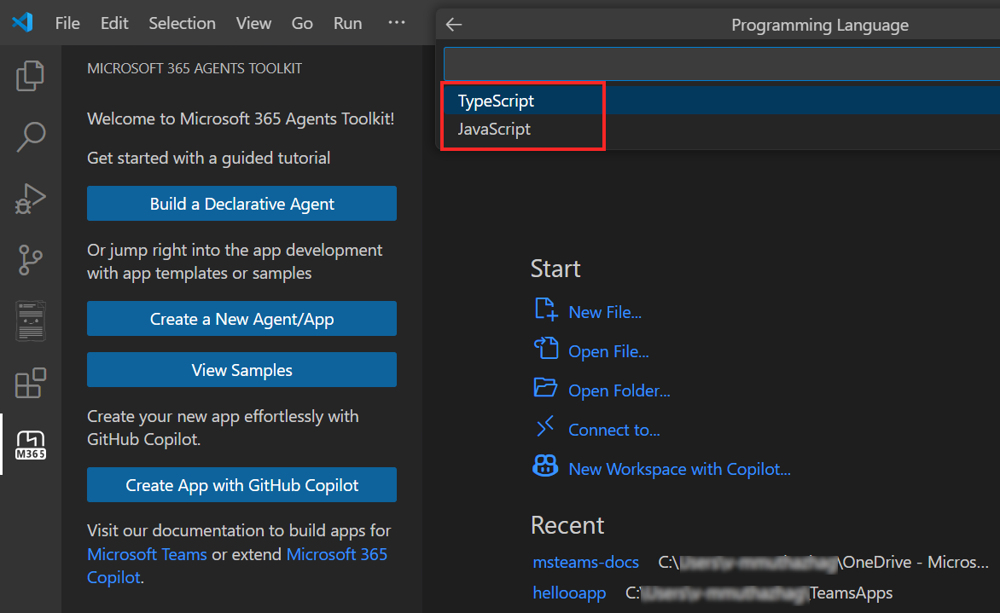Expand the overflow menu ellipsis
The image size is (1000, 613).
pyautogui.click(x=397, y=22)
